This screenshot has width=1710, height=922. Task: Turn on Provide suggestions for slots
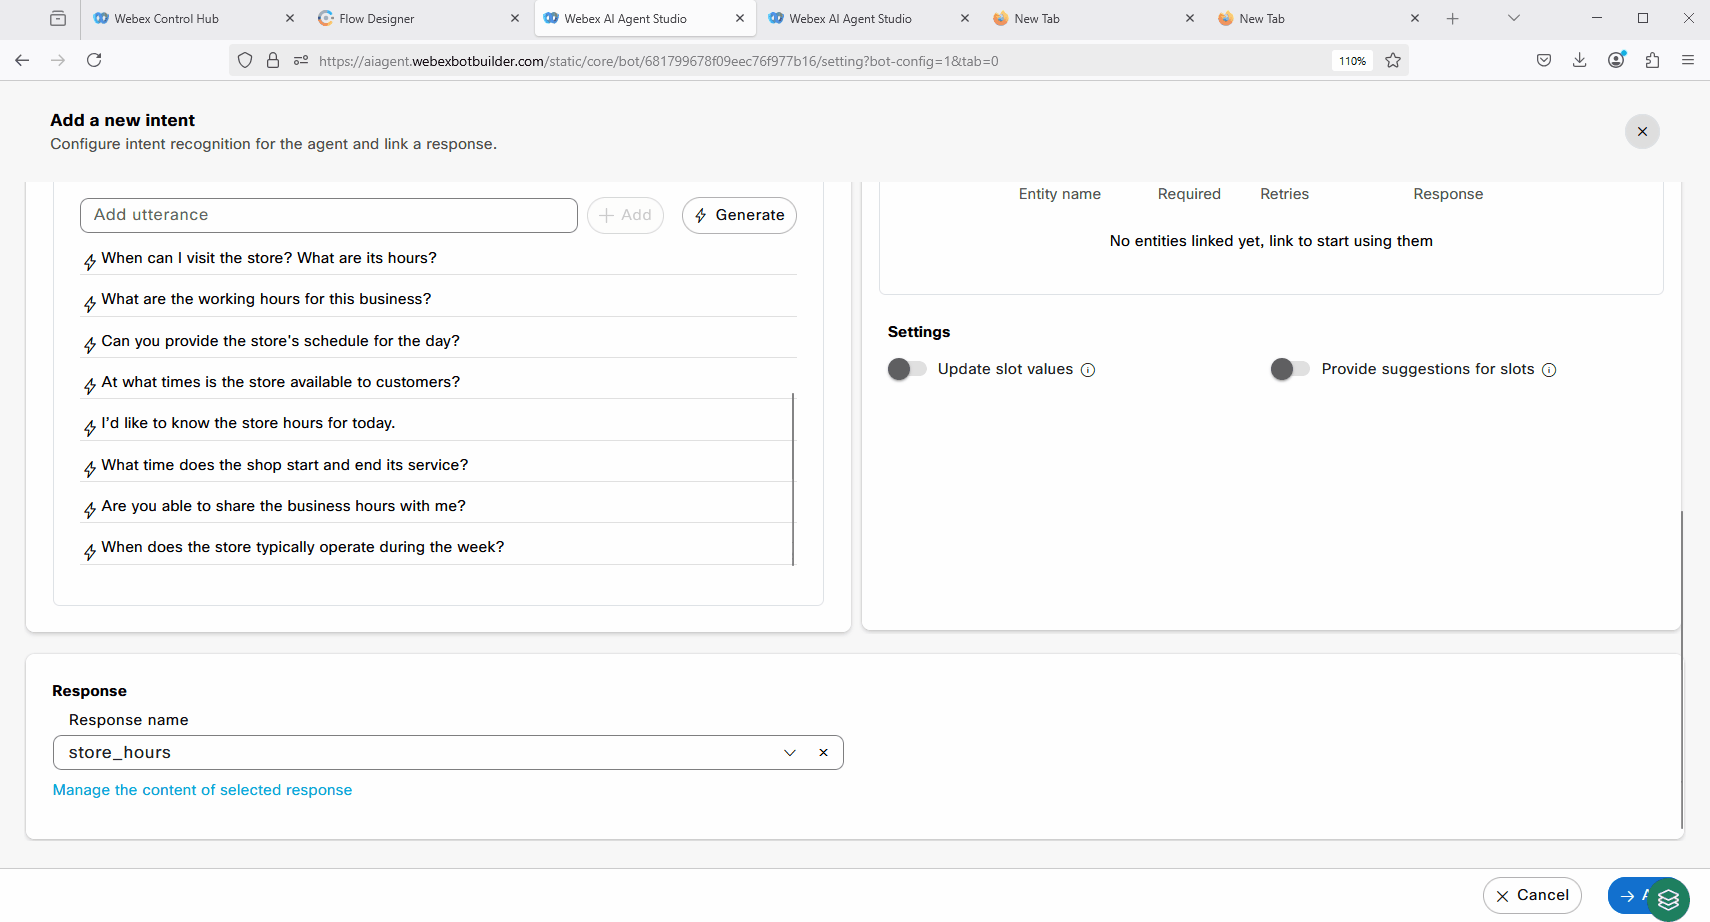(1290, 369)
